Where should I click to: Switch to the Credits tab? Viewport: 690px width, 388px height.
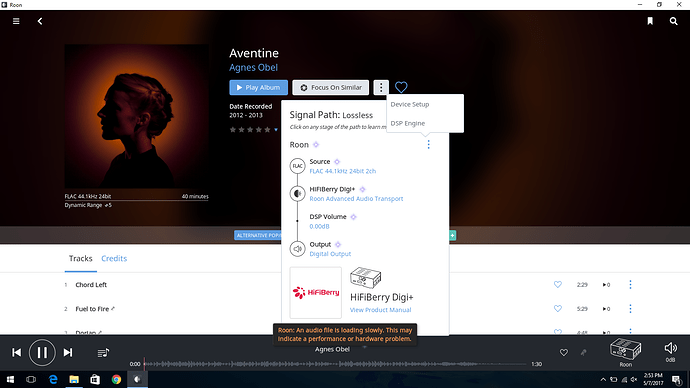pos(114,258)
